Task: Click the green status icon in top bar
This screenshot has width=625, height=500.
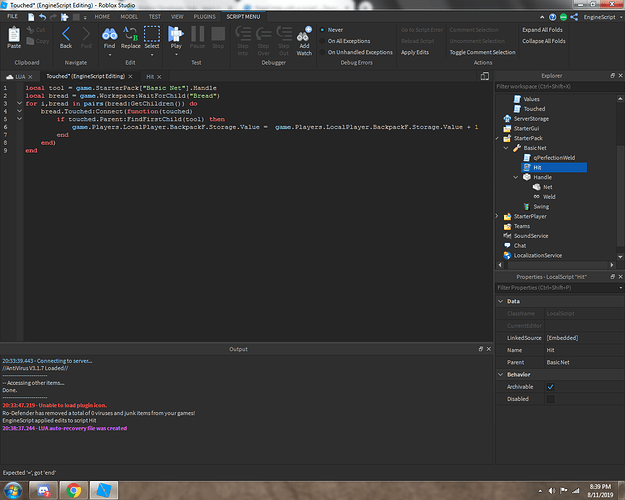Action: [563, 17]
